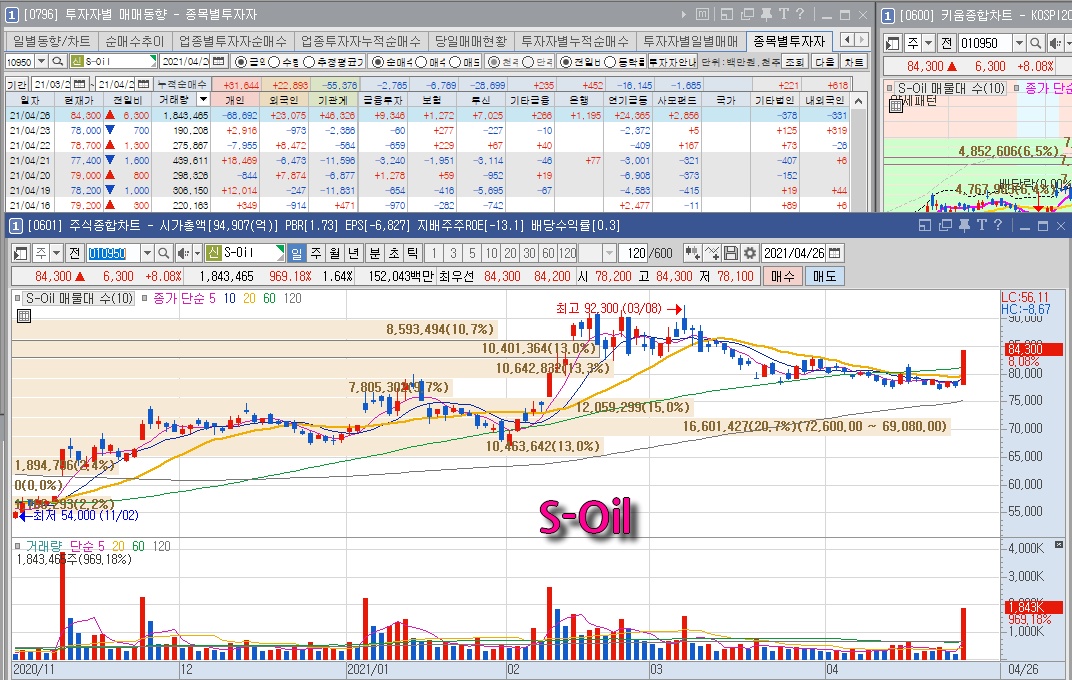Click the 누적순매수 button
1072x680 pixels.
(x=182, y=84)
